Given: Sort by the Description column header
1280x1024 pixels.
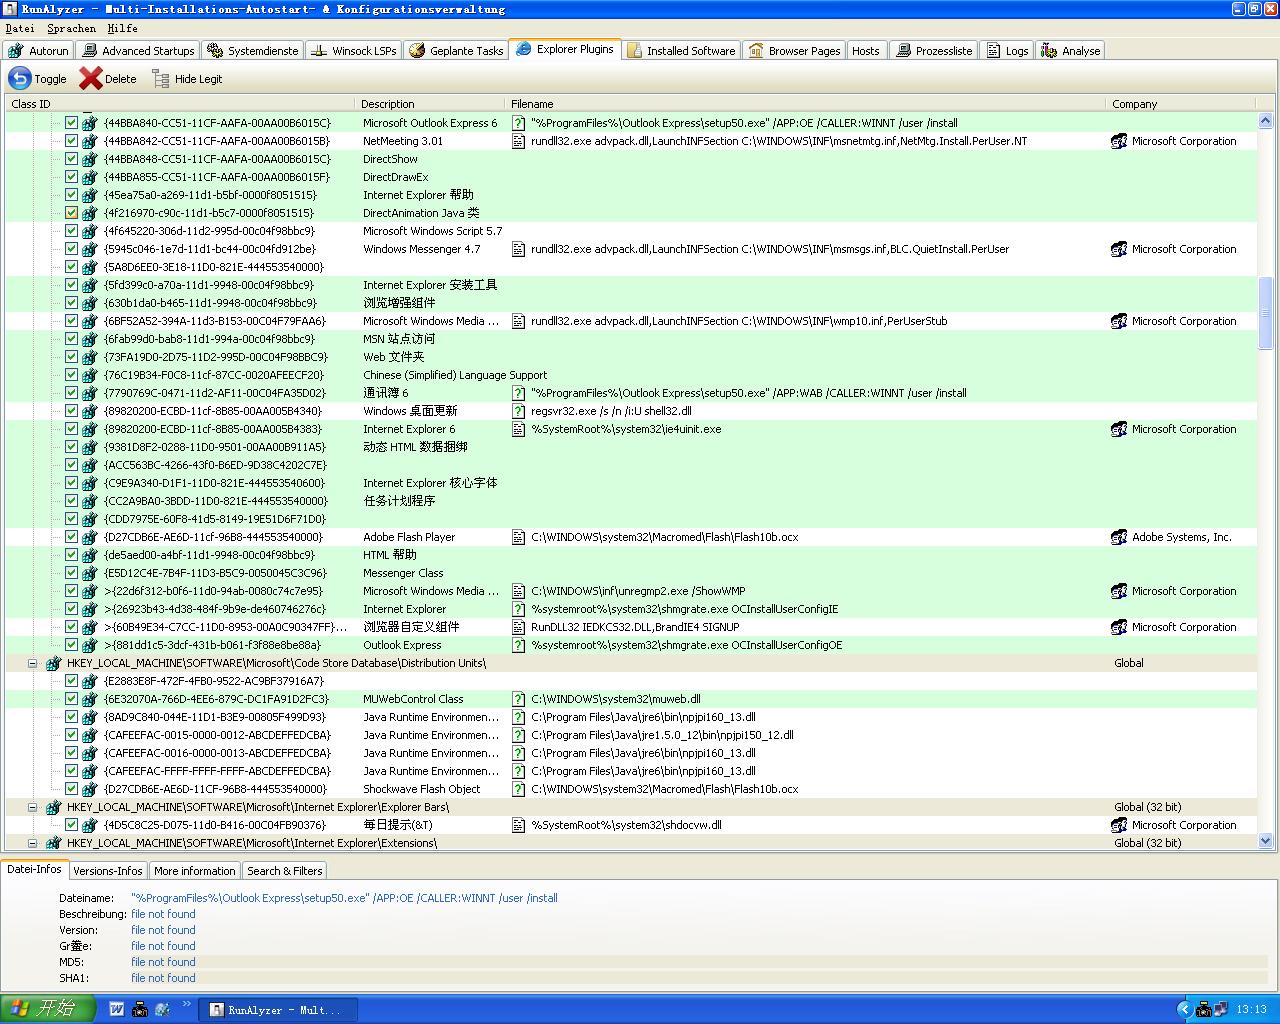Looking at the screenshot, I should [430, 104].
